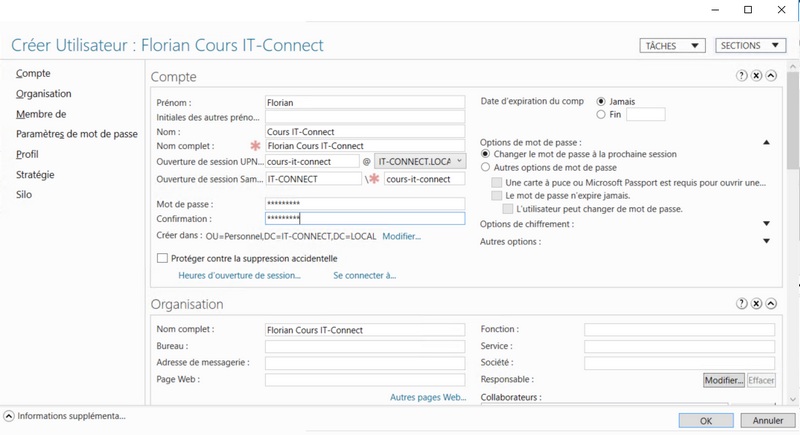Expand Options de chiffrement section
The width and height of the screenshot is (800, 435).
tap(766, 224)
